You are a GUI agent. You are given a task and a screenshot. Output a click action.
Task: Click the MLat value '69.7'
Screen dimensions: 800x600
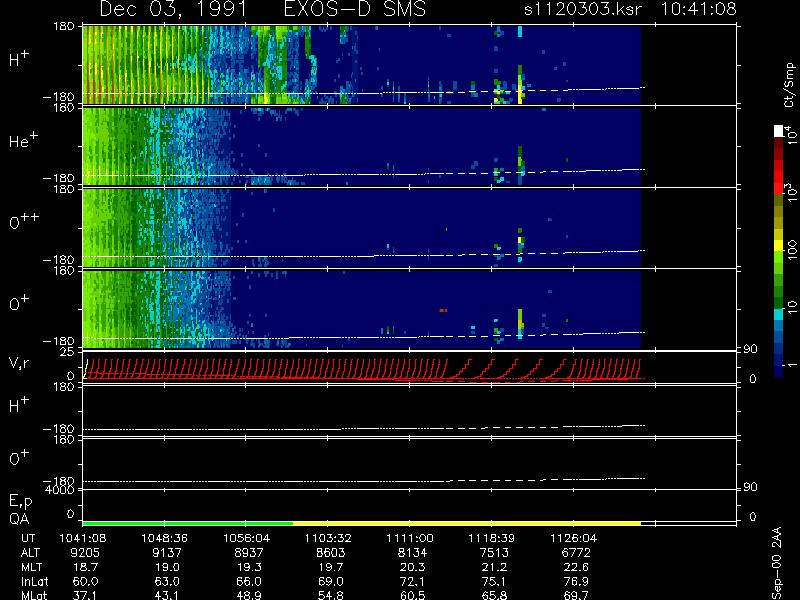[x=576, y=595]
